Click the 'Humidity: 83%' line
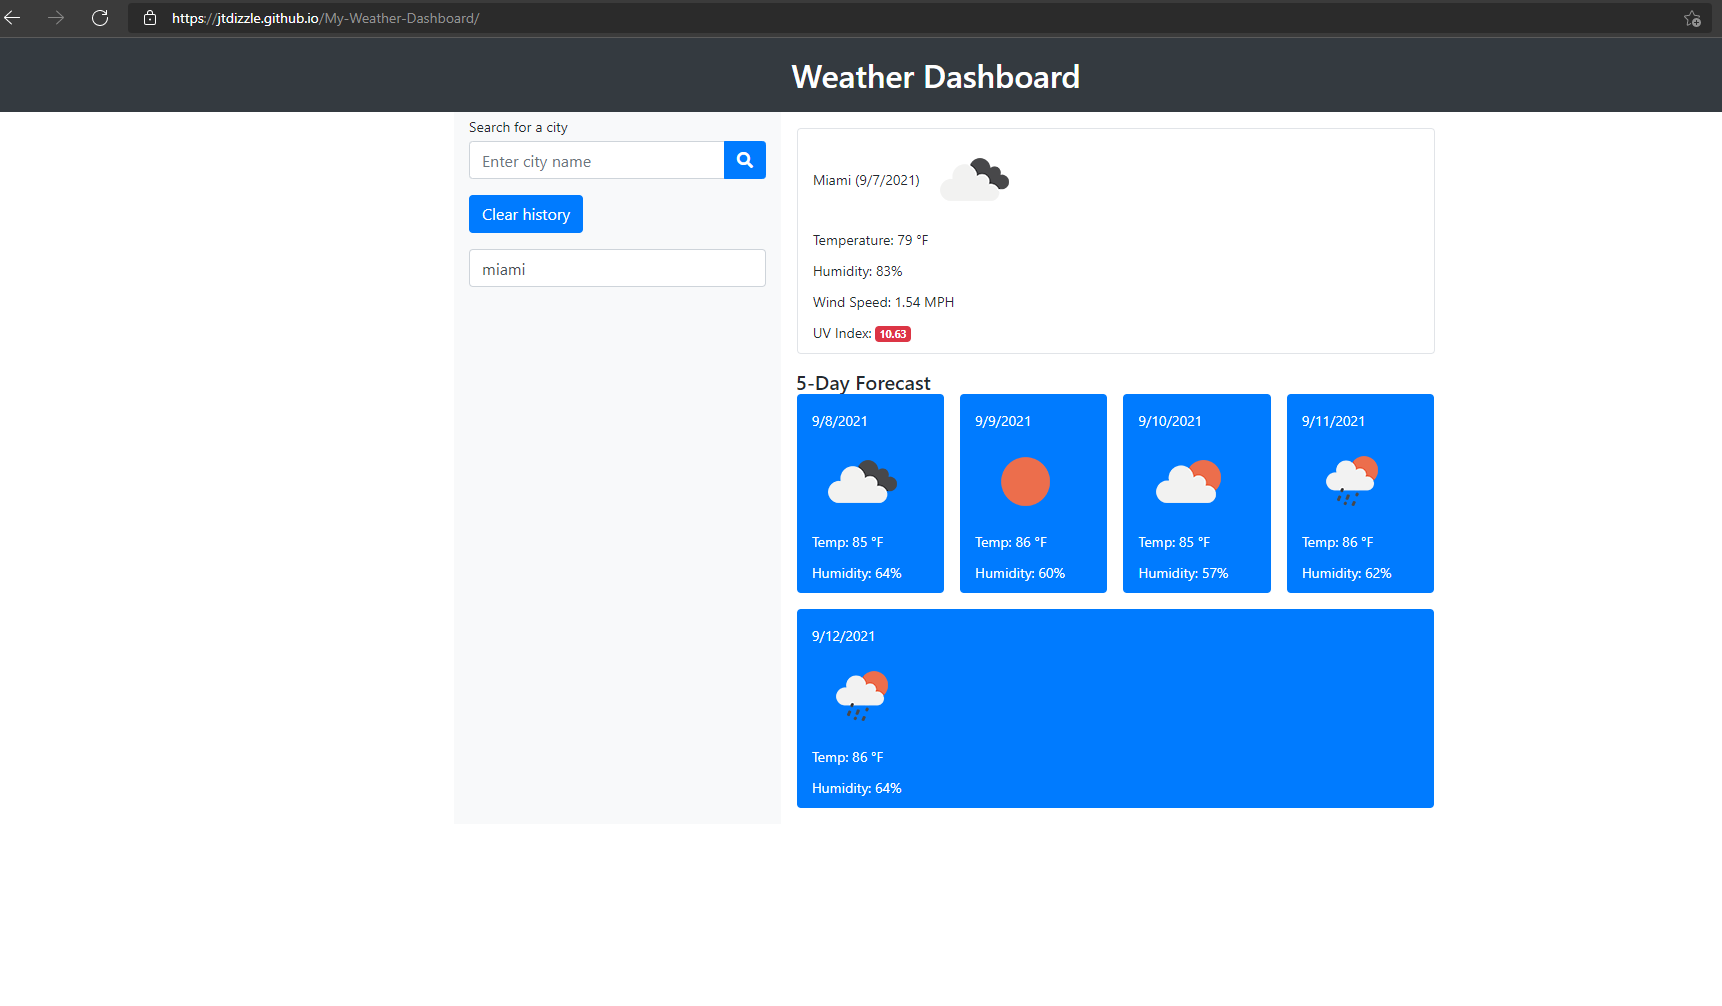The width and height of the screenshot is (1722, 1006). (857, 271)
